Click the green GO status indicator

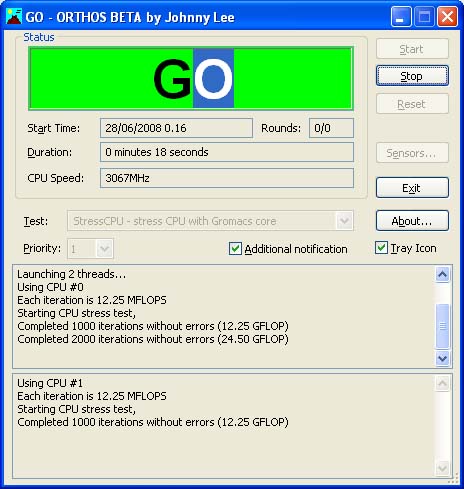191,79
